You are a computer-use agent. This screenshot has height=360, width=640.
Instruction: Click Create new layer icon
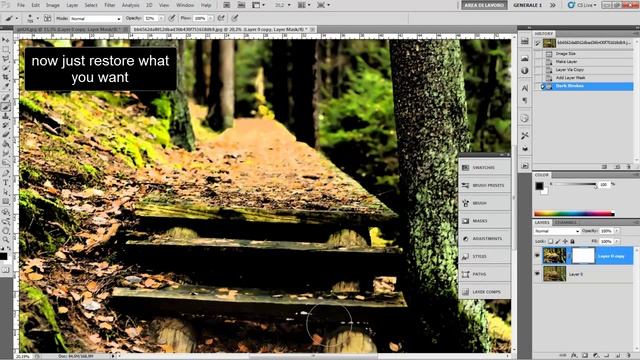tap(618, 356)
